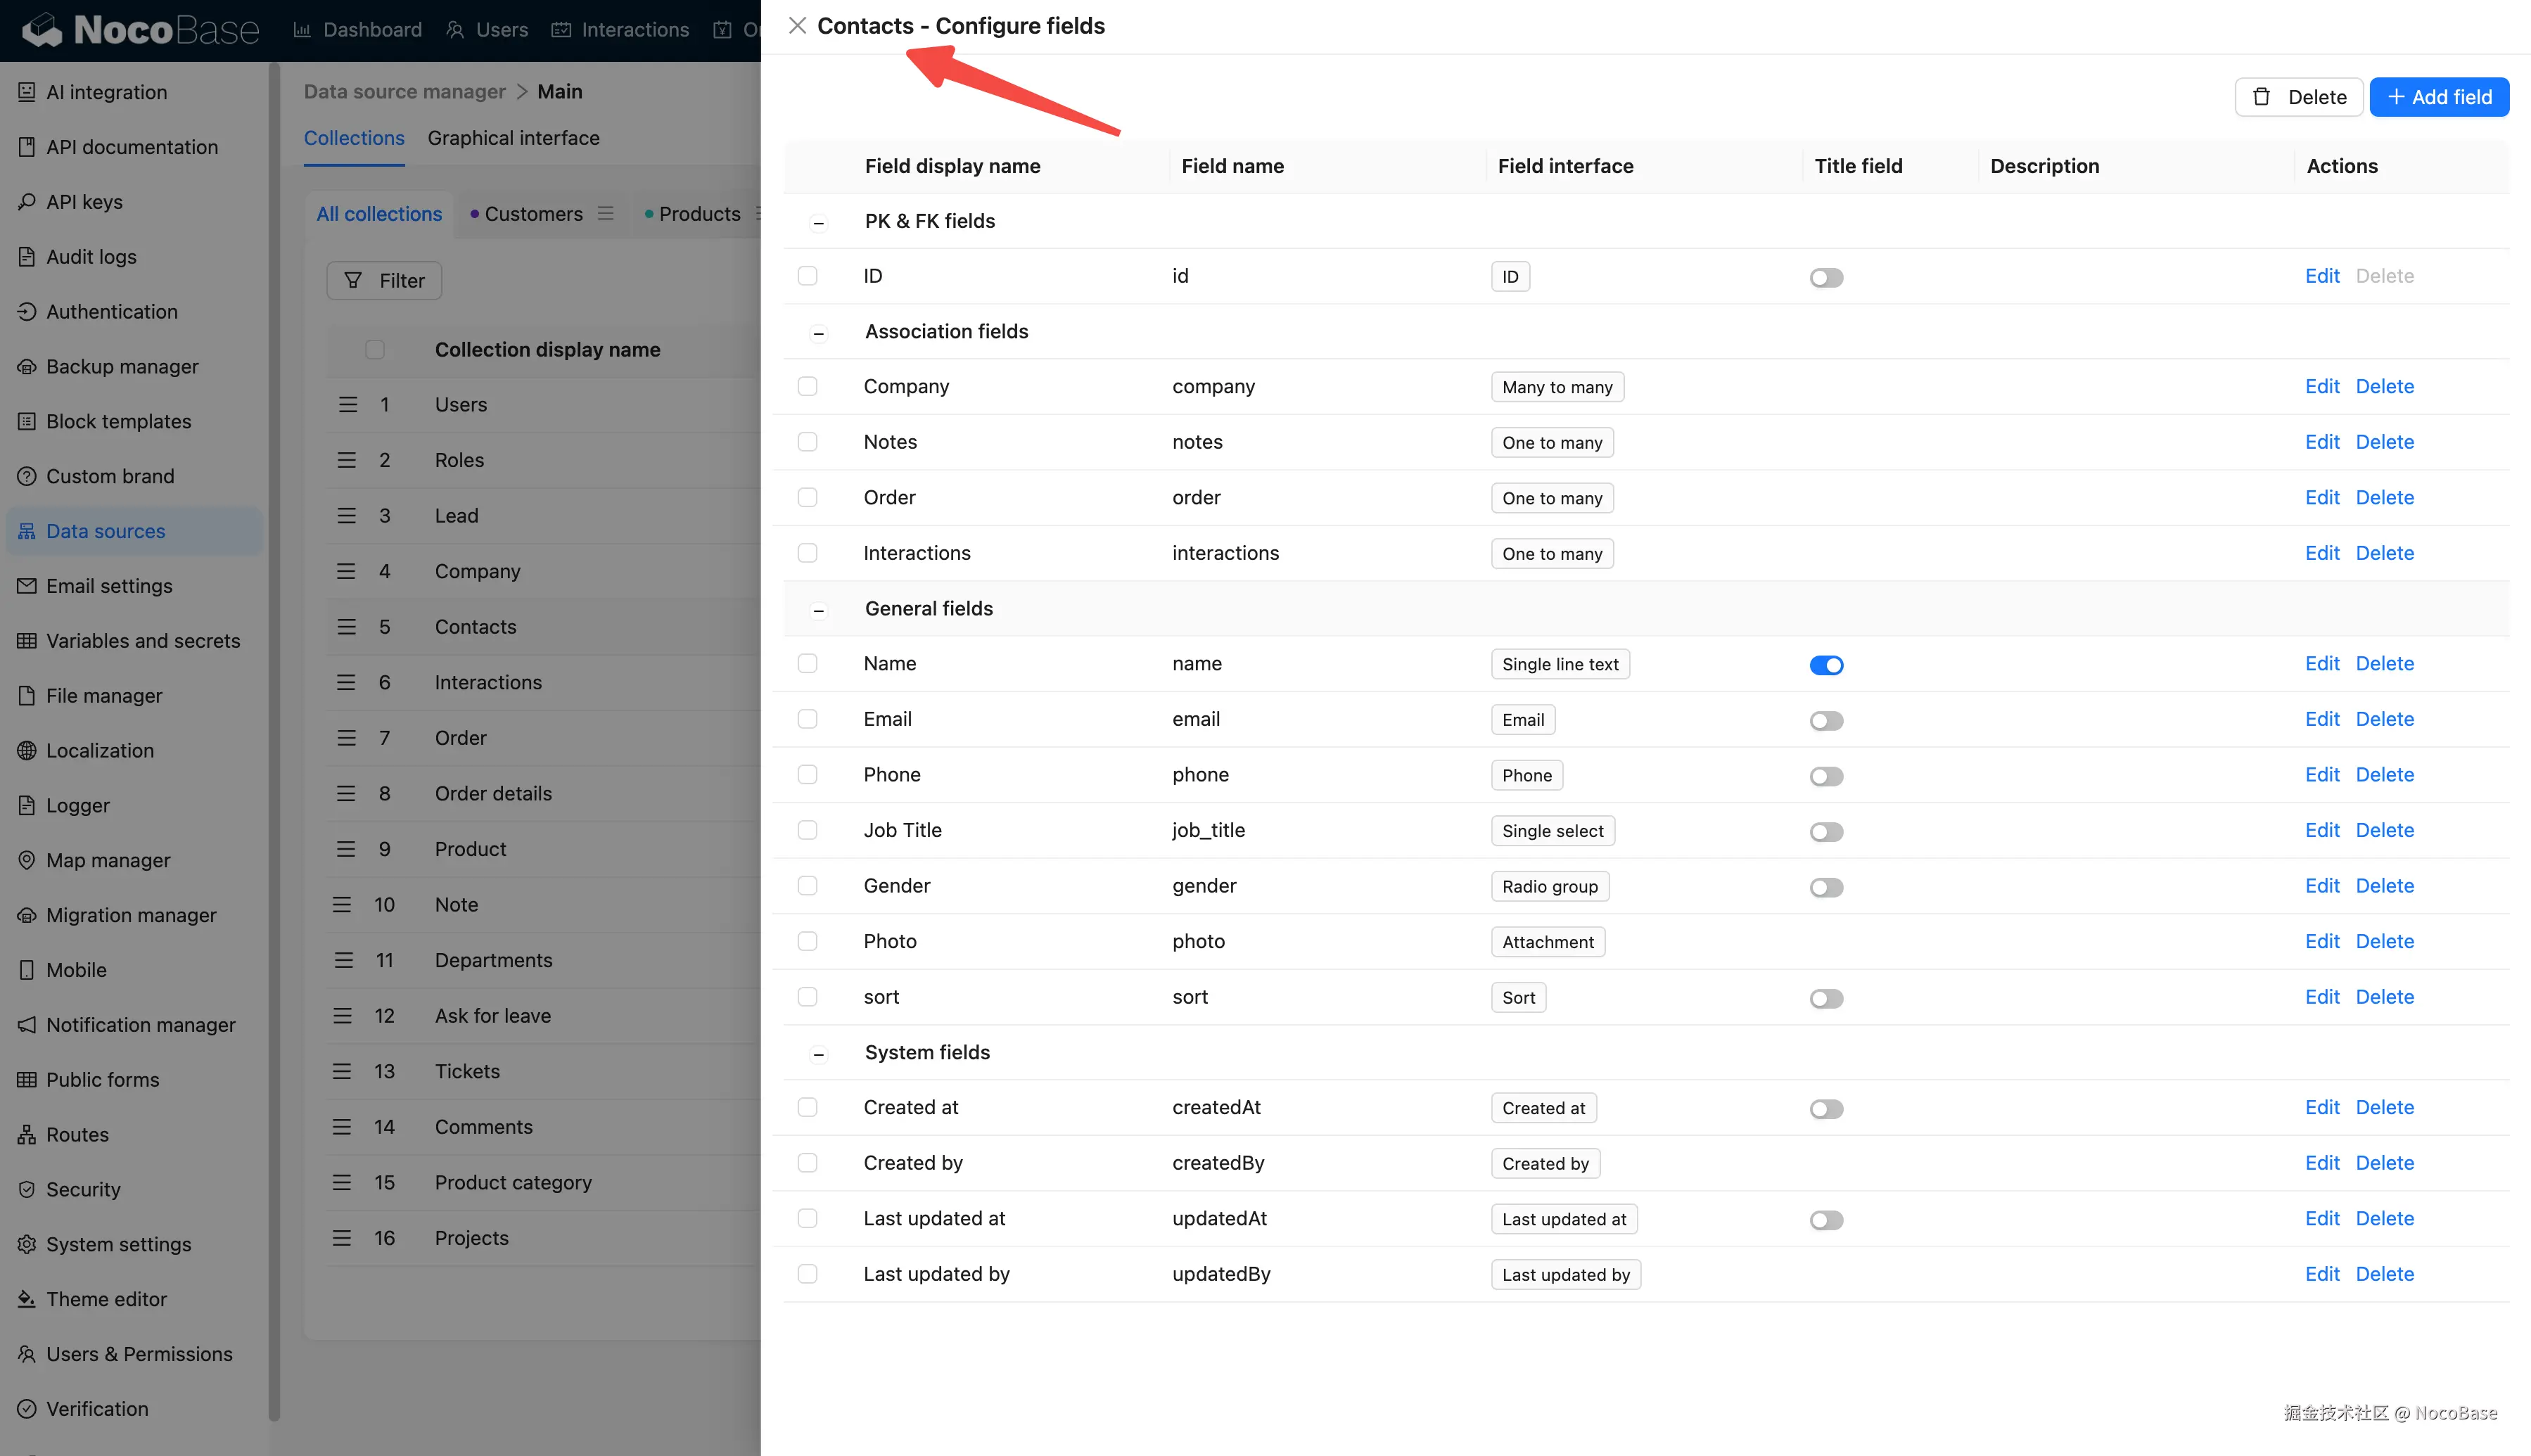Open the Users top menu item
This screenshot has height=1456, width=2531.
coord(487,30)
